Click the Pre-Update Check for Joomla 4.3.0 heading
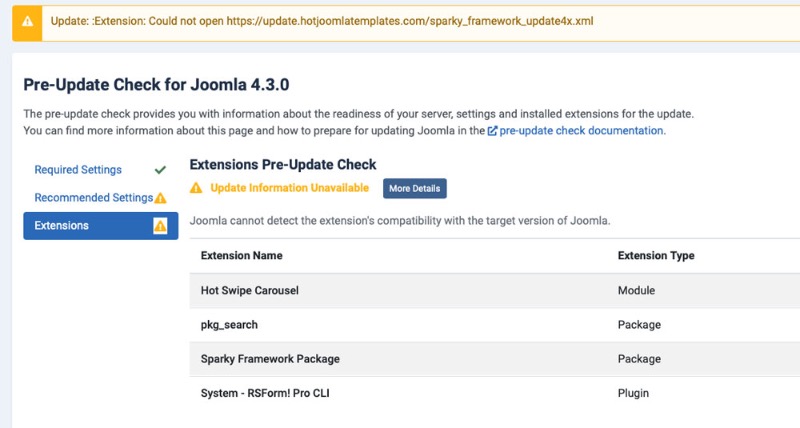Screen dimensions: 800x428 click(156, 85)
